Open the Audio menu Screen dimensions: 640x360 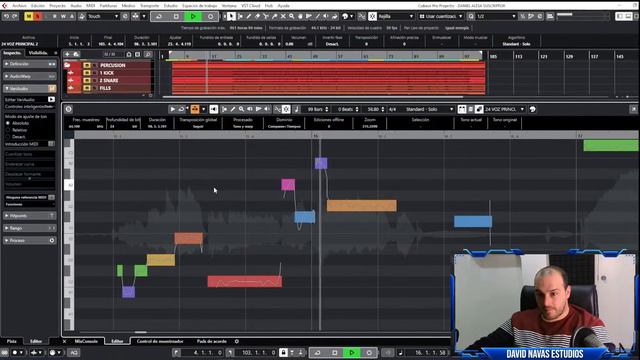point(76,6)
